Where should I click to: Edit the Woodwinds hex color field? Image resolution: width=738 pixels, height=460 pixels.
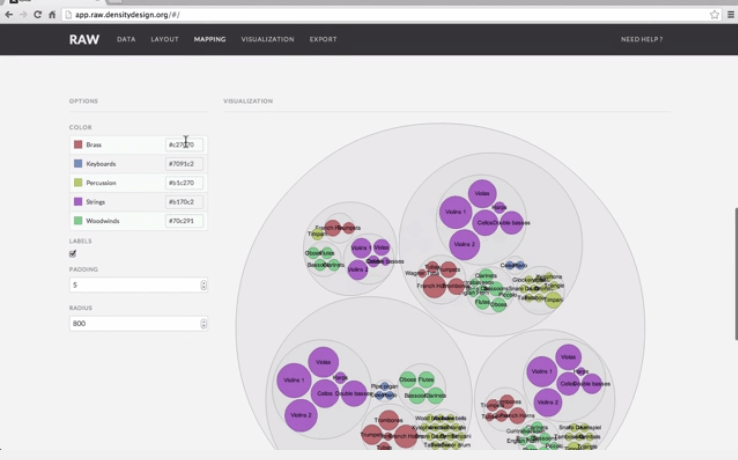point(184,221)
